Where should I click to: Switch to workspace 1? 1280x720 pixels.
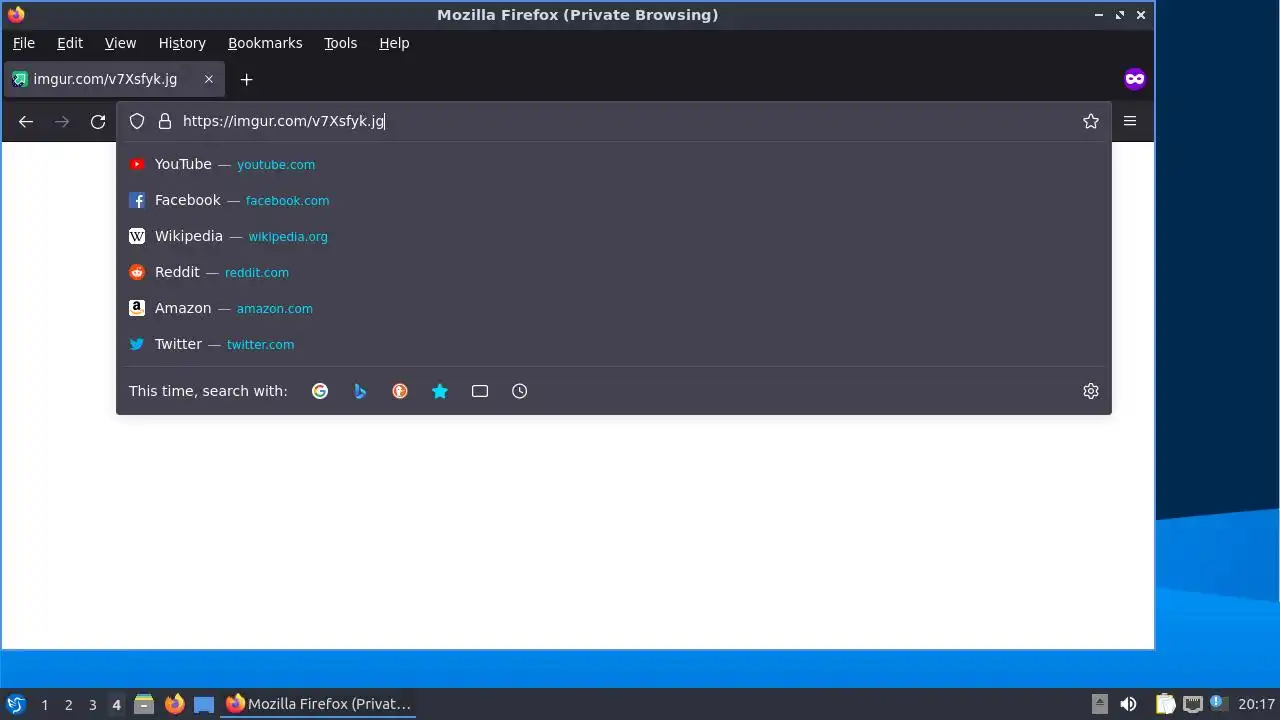coord(45,705)
